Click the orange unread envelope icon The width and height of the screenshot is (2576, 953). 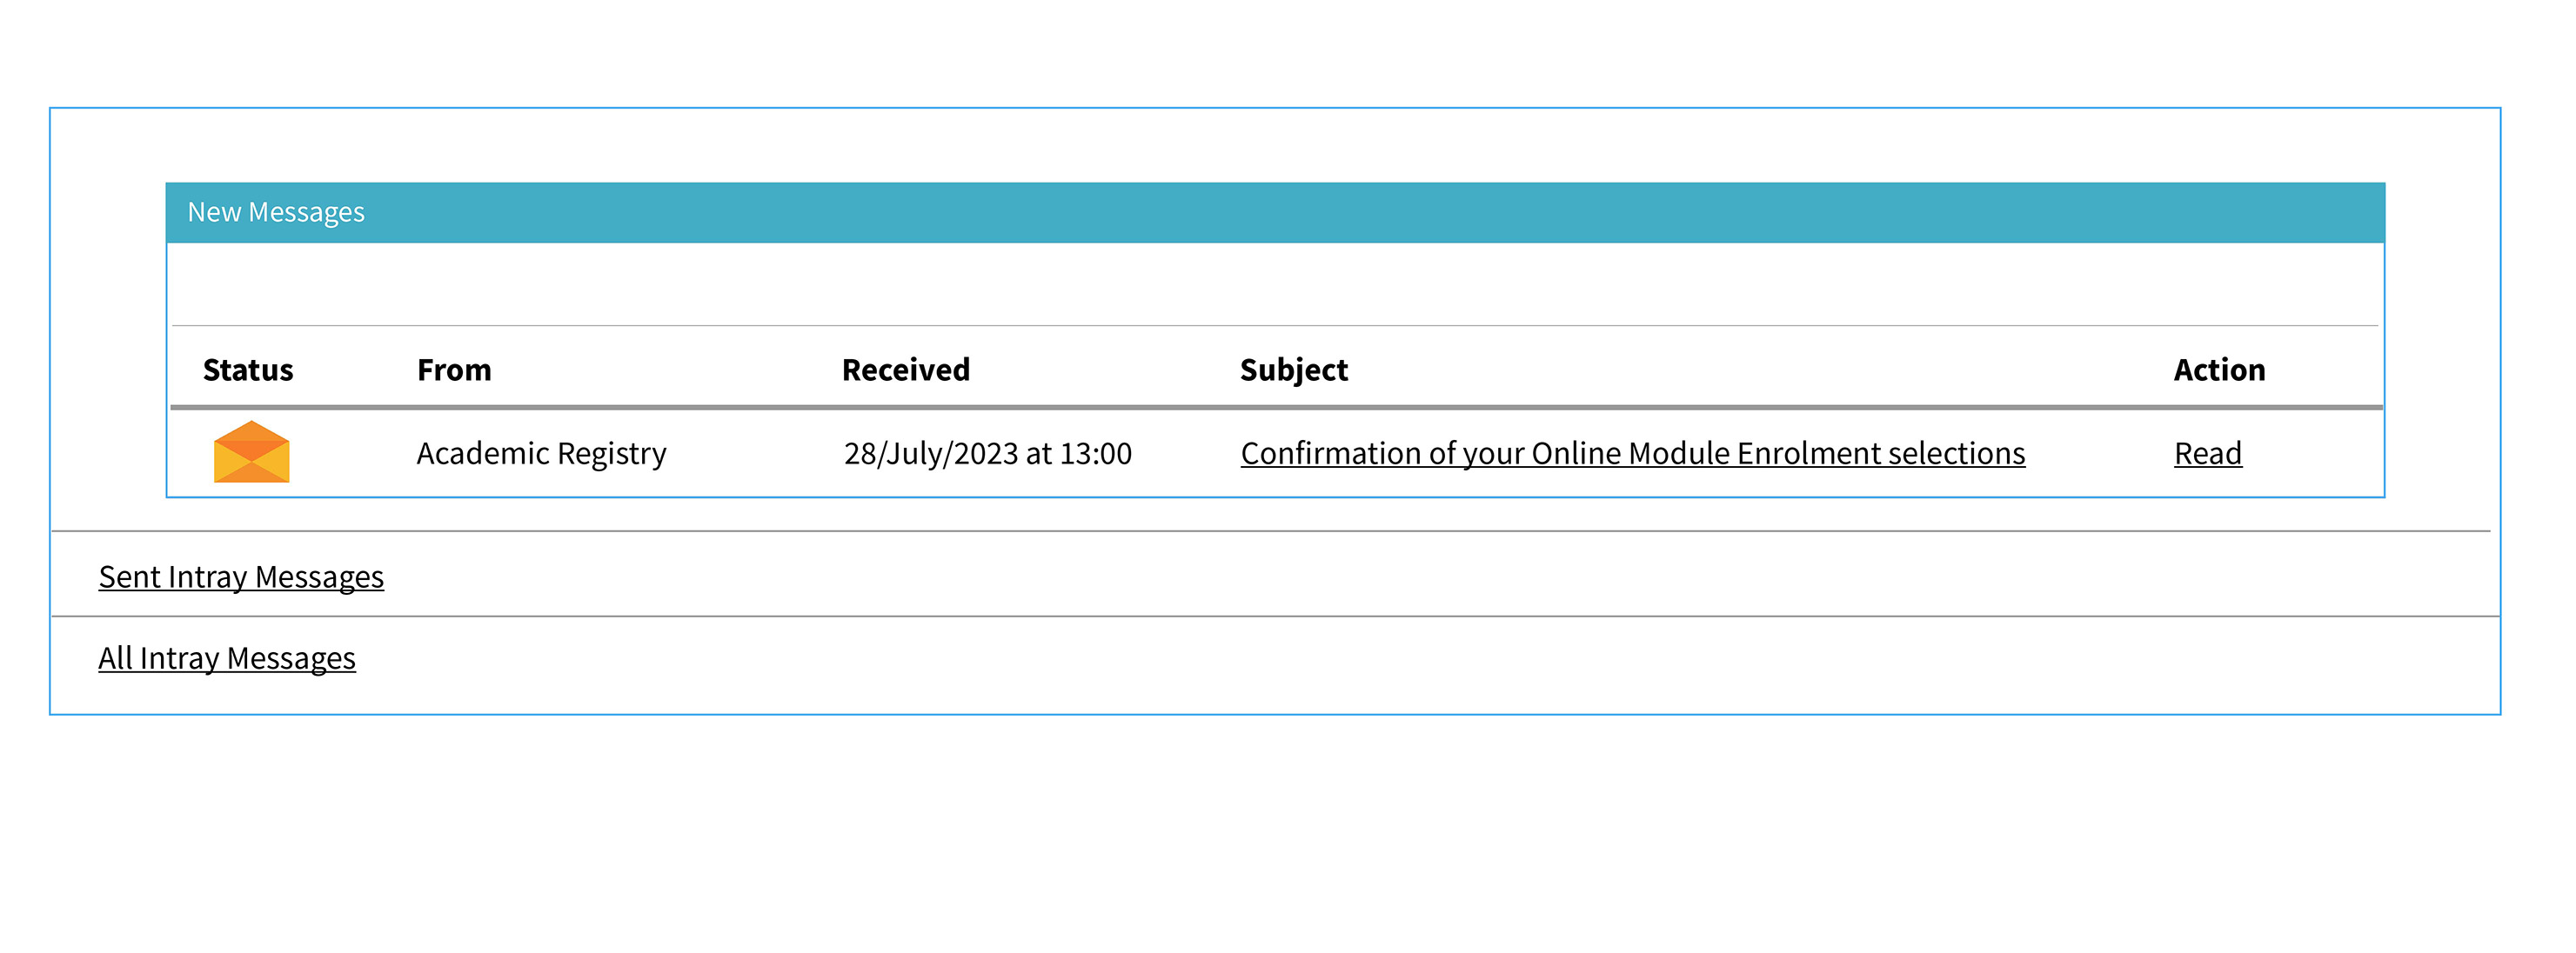point(251,452)
